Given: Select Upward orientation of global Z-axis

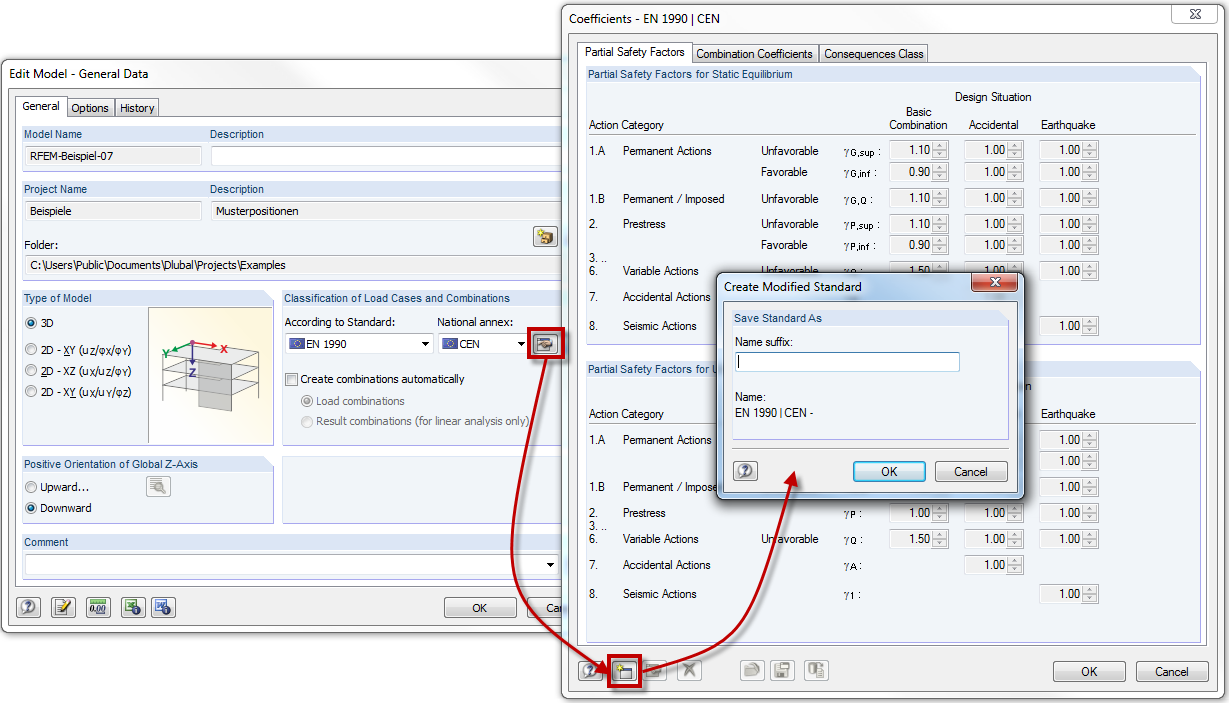Looking at the screenshot, I should click(x=31, y=487).
